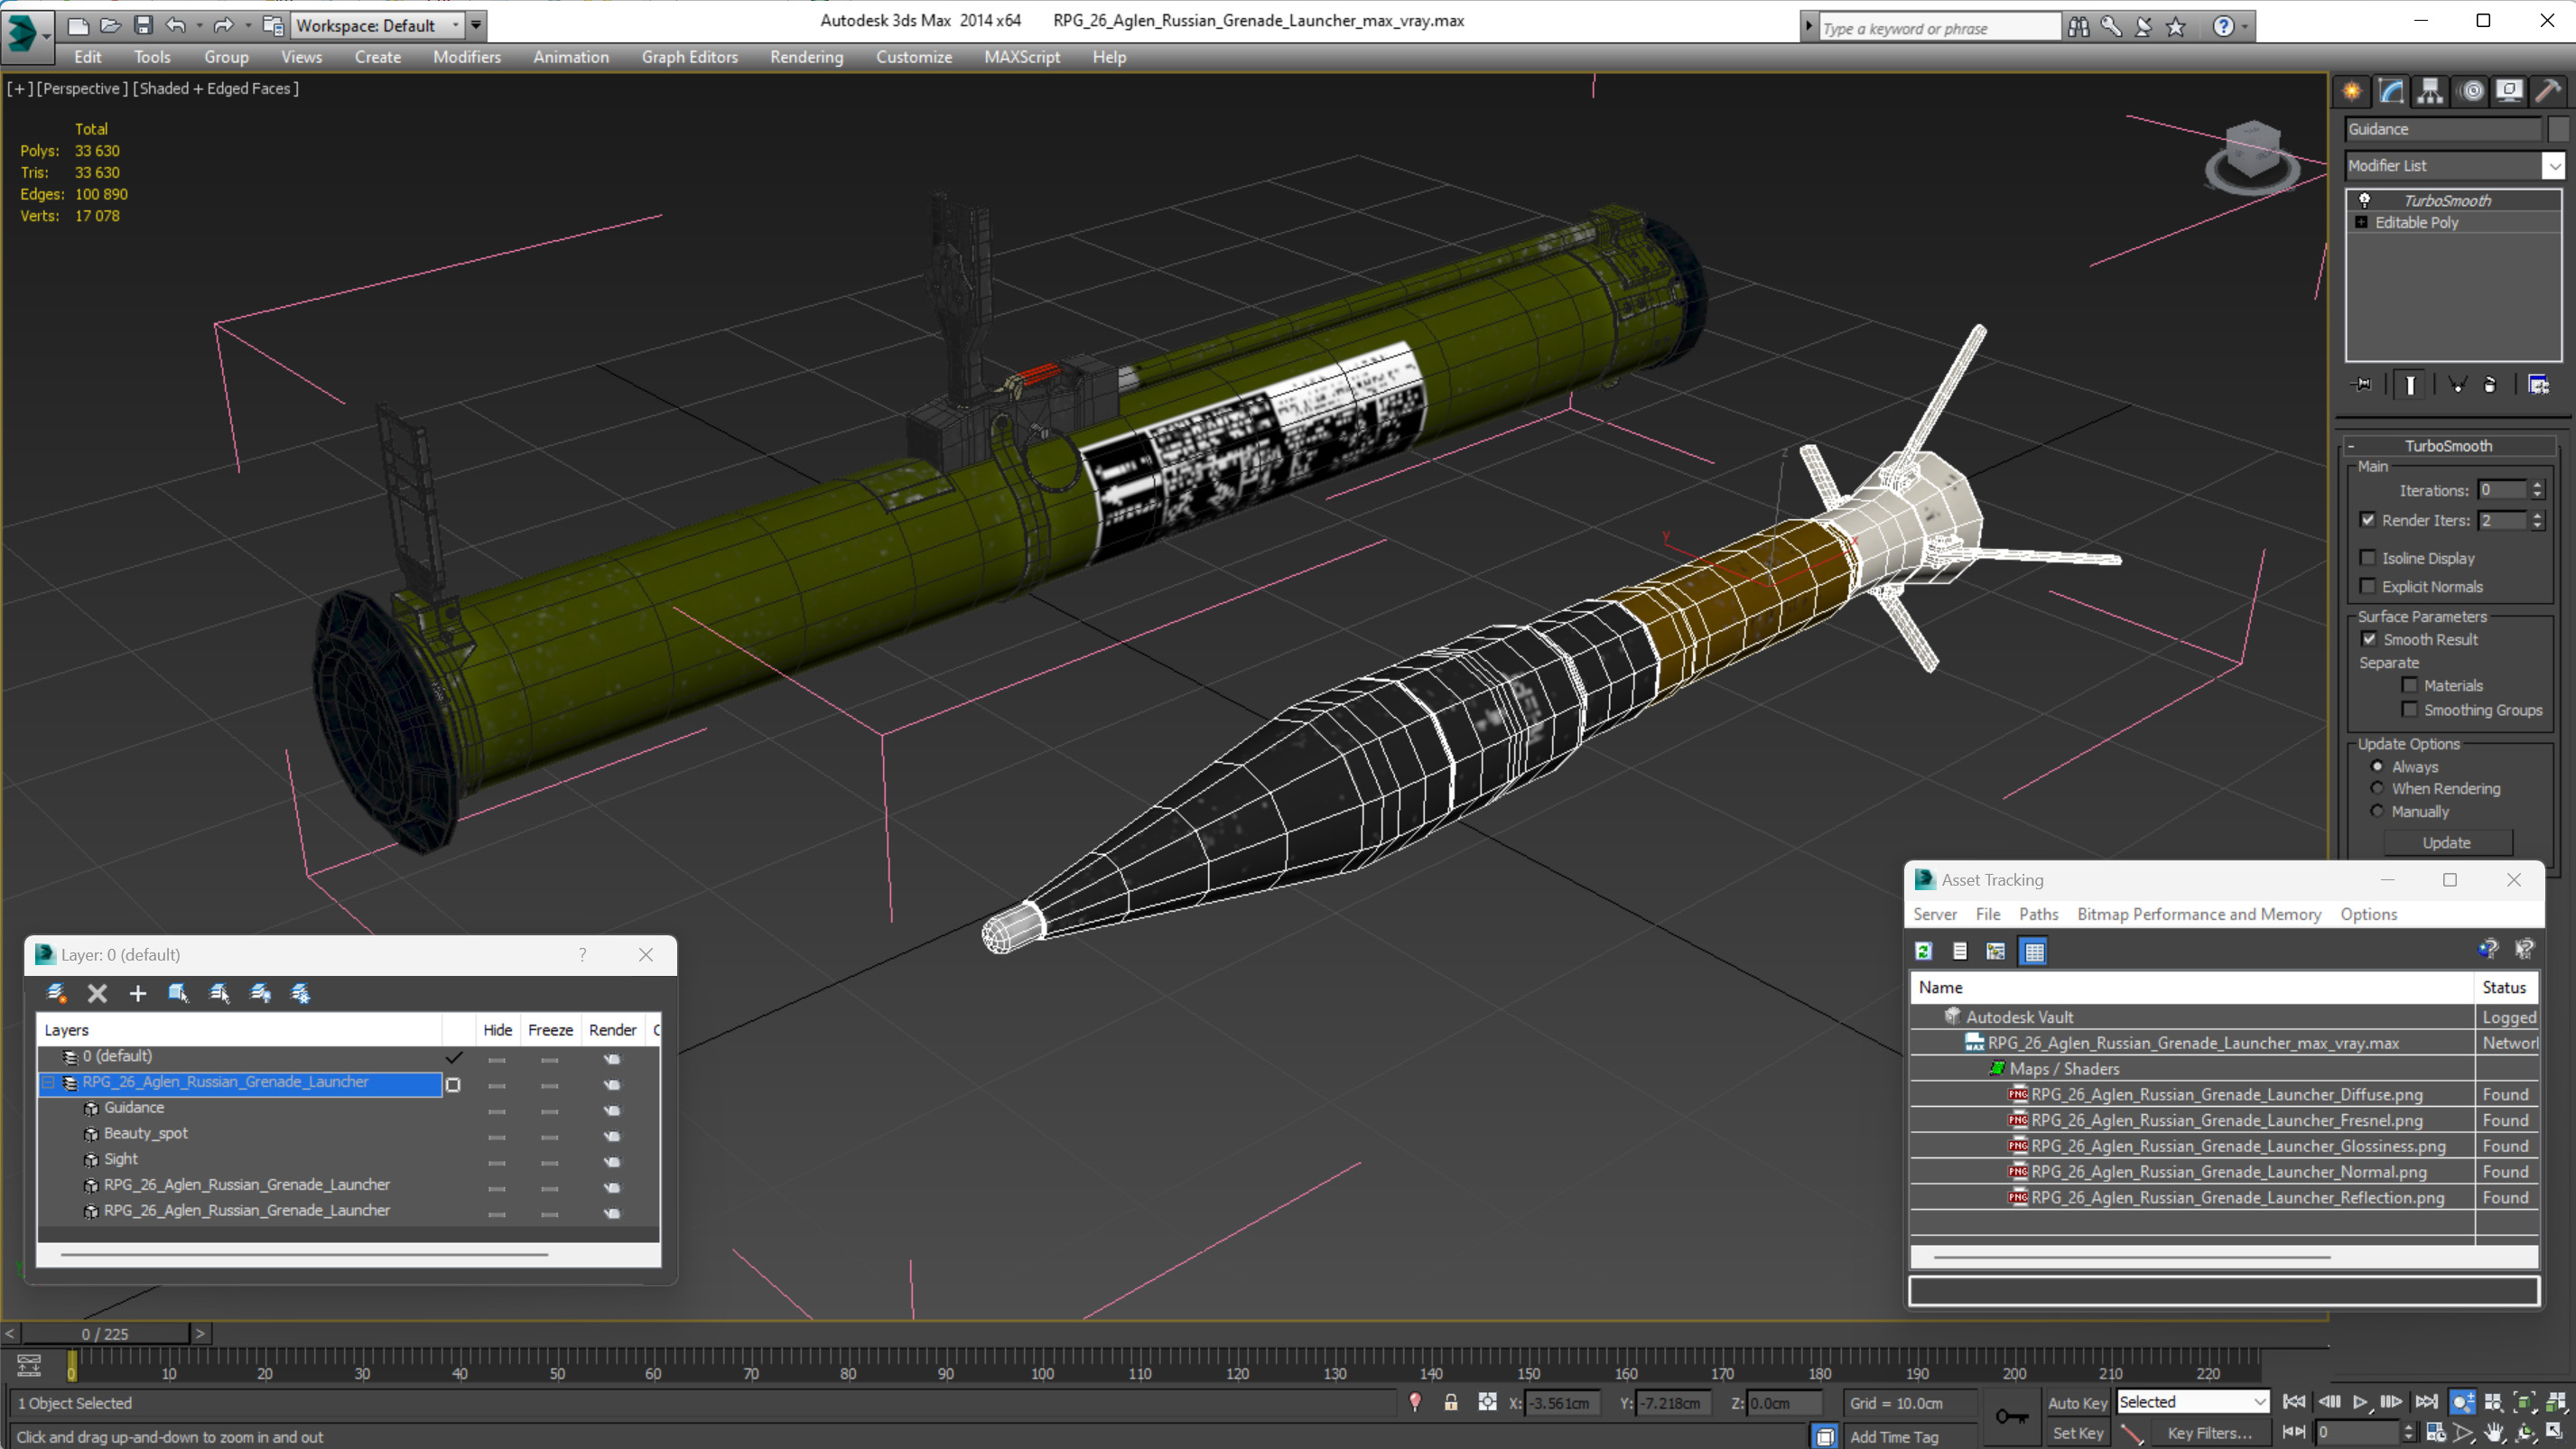Click Refresh icon in Asset Tracking toolbar
The image size is (2576, 1449).
click(x=1923, y=951)
